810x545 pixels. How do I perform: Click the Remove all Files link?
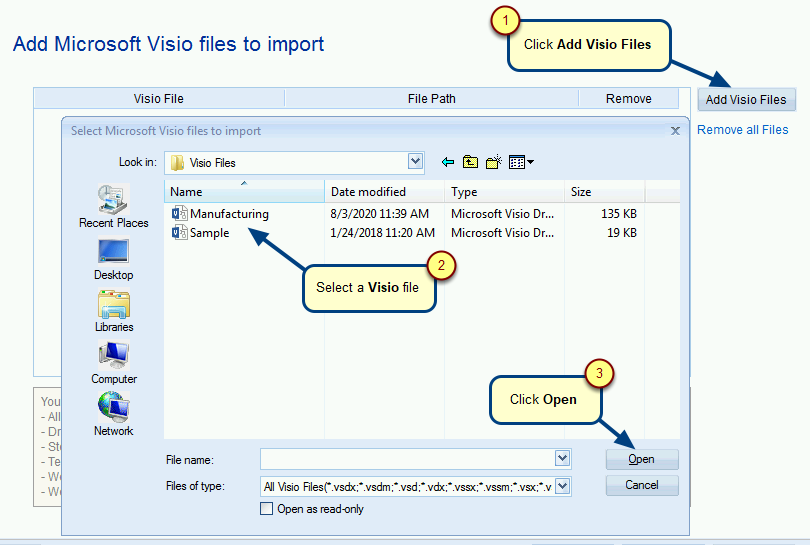click(742, 130)
